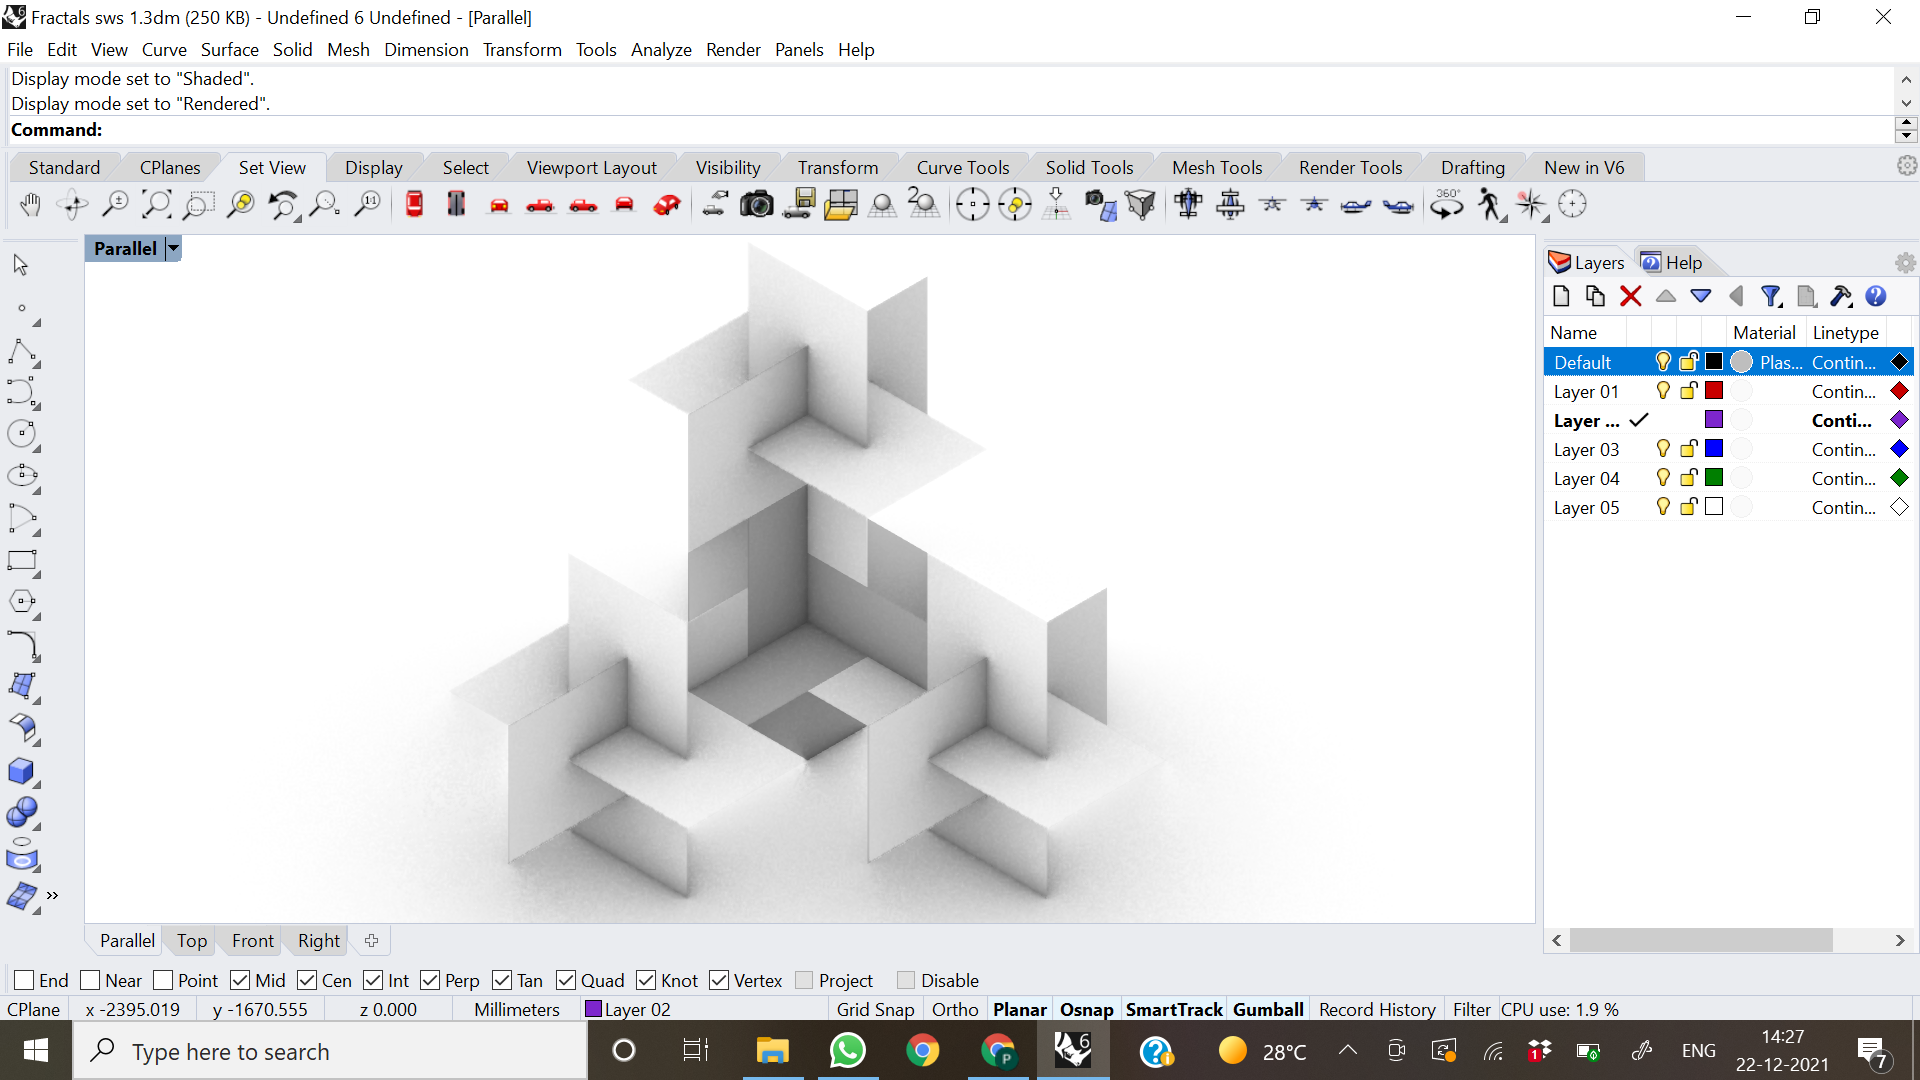Click red delete layer X icon

(1630, 296)
